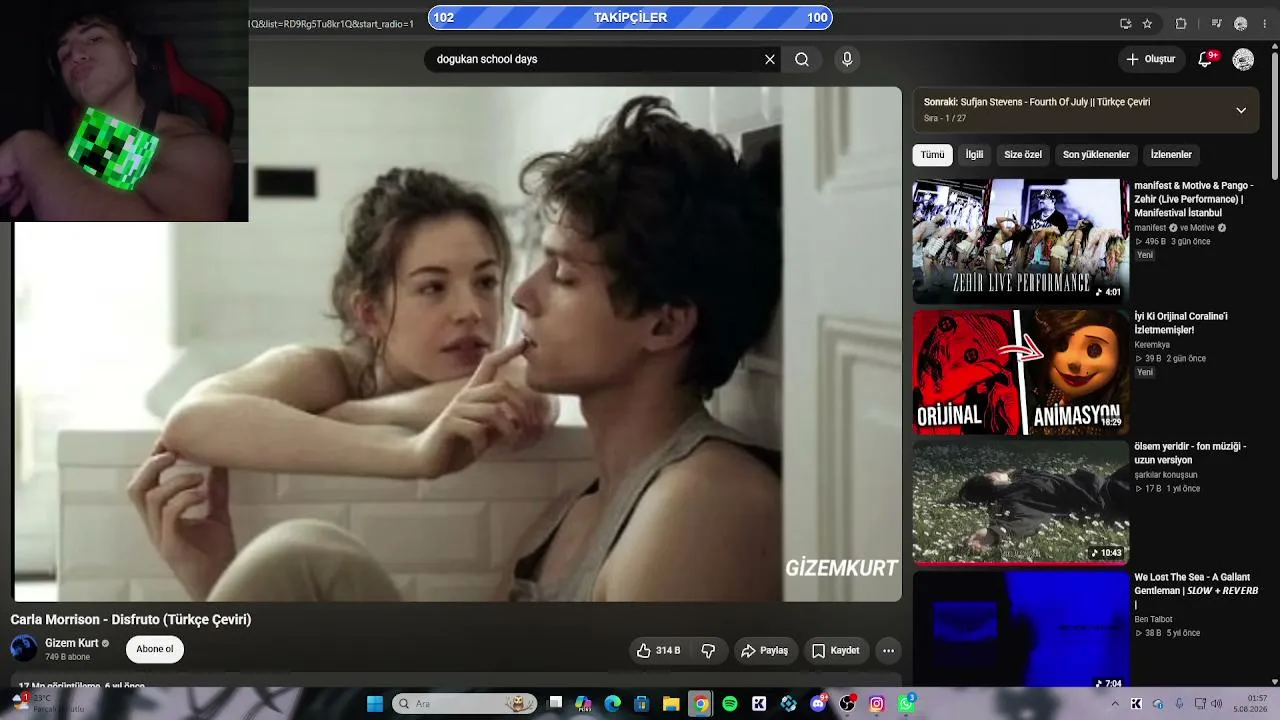Like the video with thumbs up
The width and height of the screenshot is (1280, 720).
658,651
